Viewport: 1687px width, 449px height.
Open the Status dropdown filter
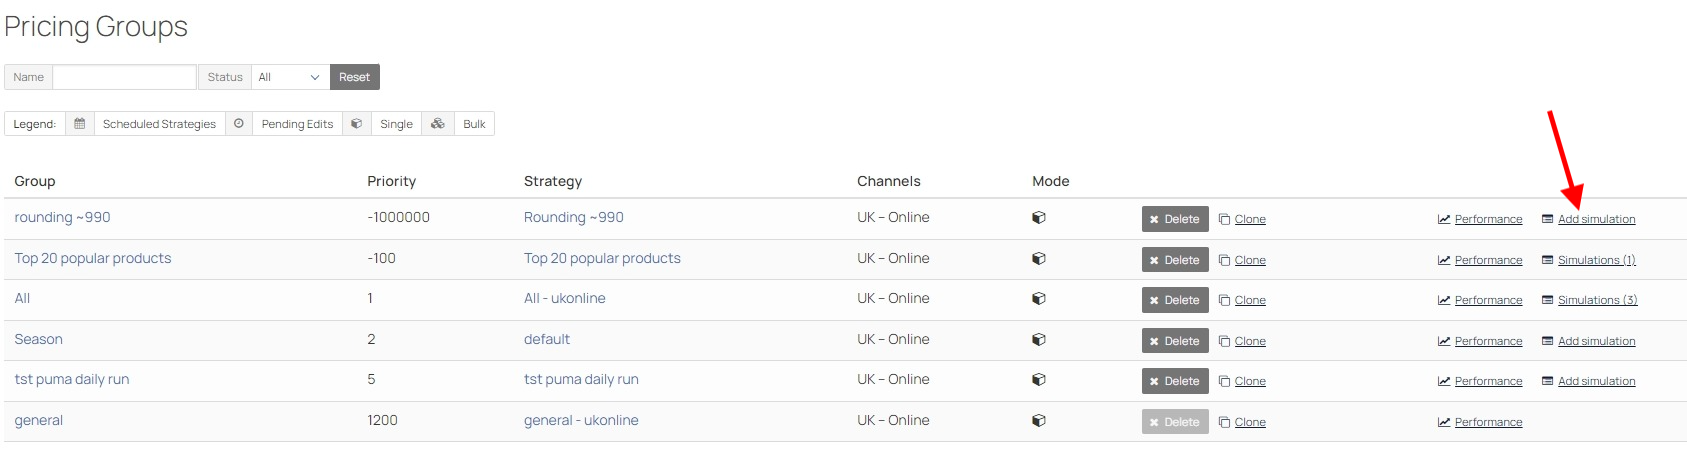point(289,77)
